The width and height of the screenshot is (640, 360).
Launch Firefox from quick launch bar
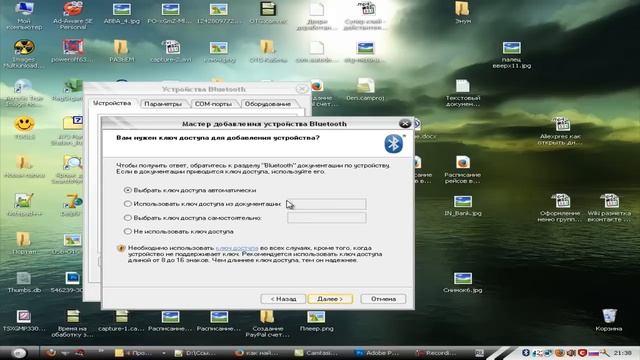pyautogui.click(x=51, y=353)
